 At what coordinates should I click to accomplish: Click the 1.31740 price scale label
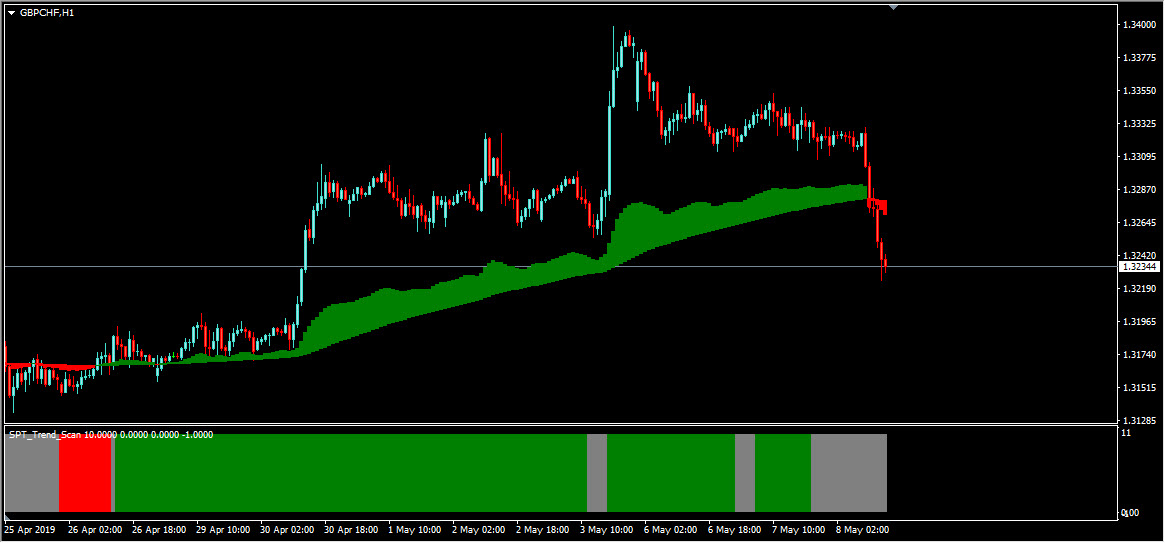(x=1140, y=354)
